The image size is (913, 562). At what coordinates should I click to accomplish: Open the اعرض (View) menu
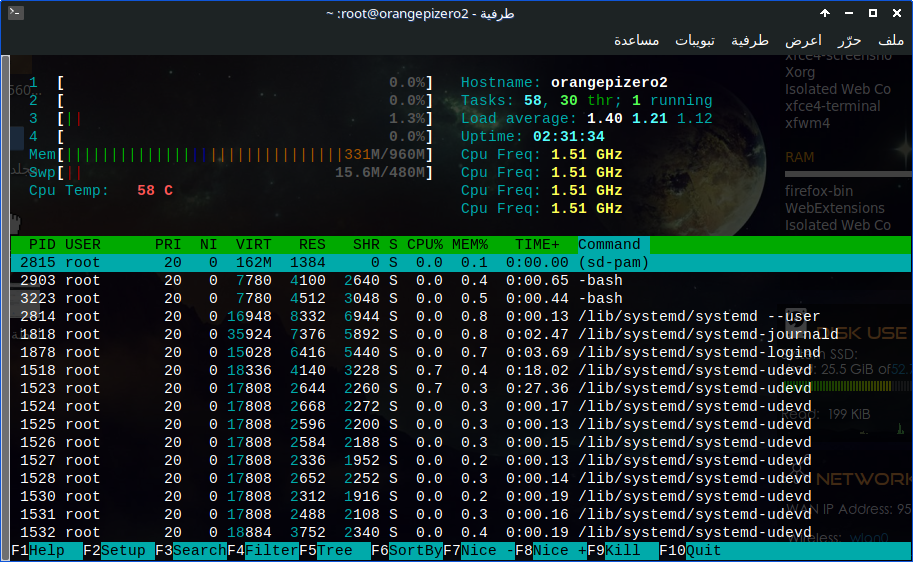coord(803,41)
